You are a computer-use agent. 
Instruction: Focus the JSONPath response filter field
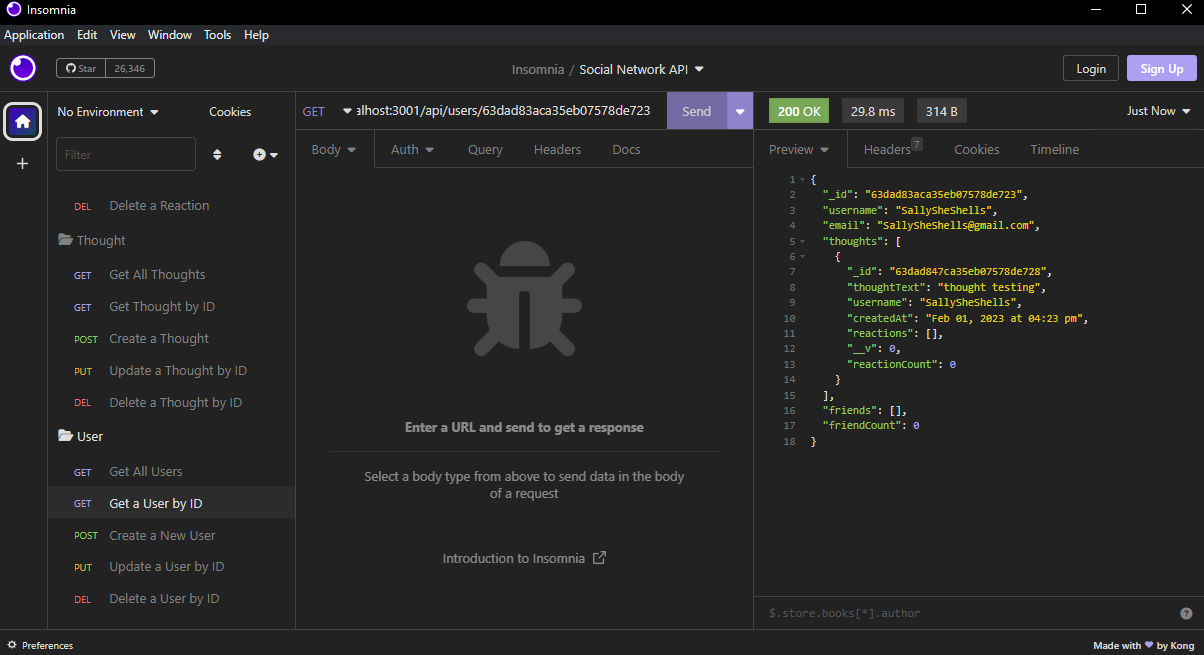(966, 613)
